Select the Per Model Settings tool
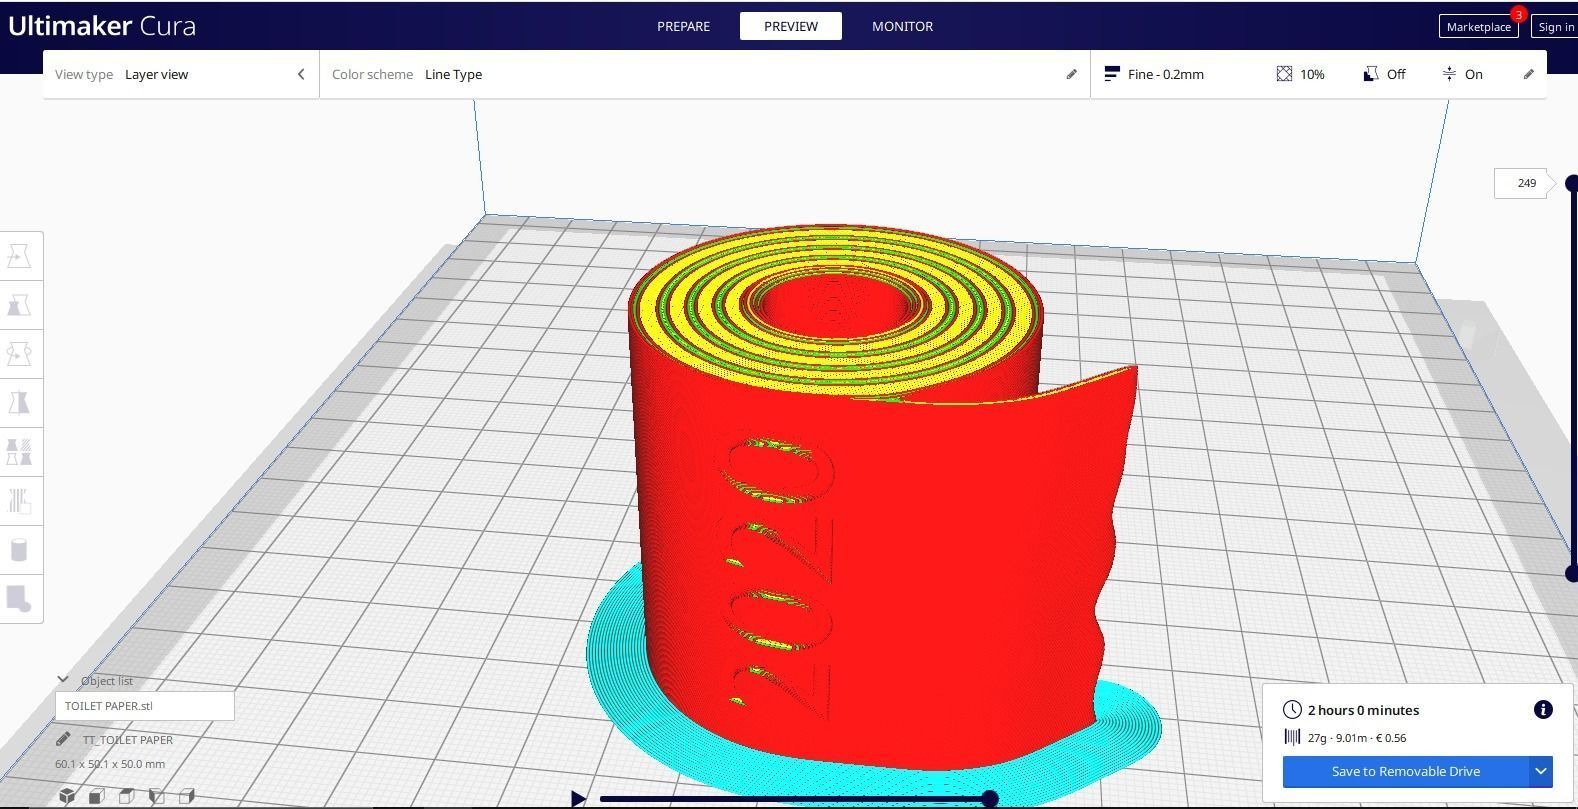Screen dimensions: 1578x809 coord(20,452)
